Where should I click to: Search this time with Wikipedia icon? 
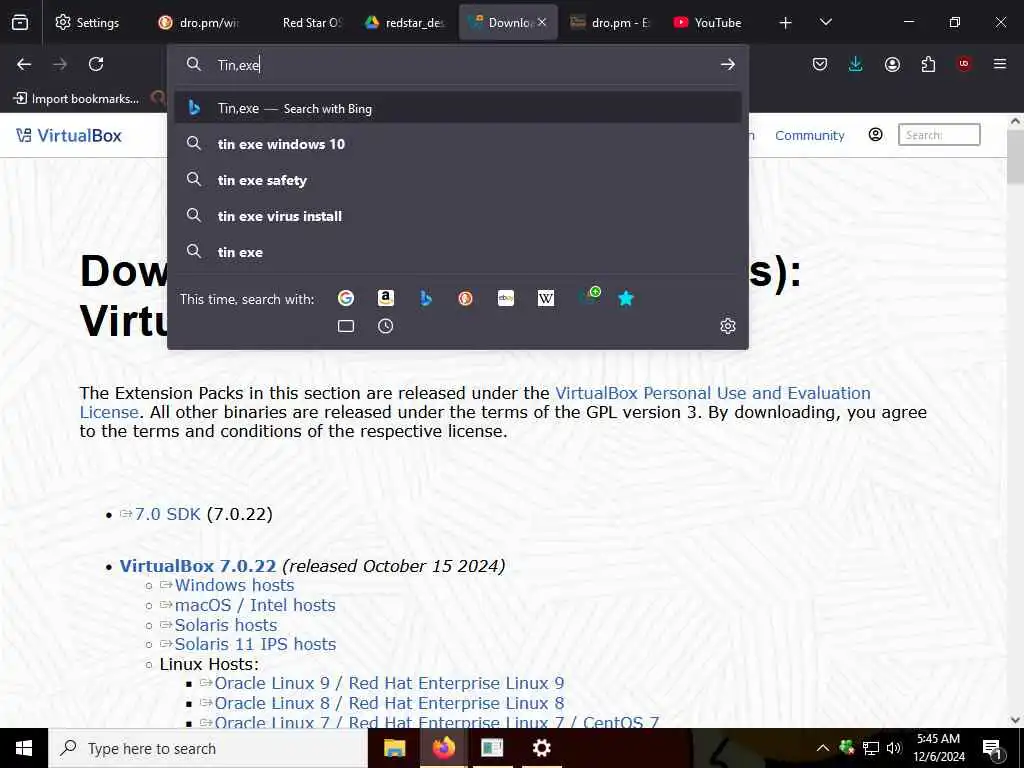coord(546,298)
